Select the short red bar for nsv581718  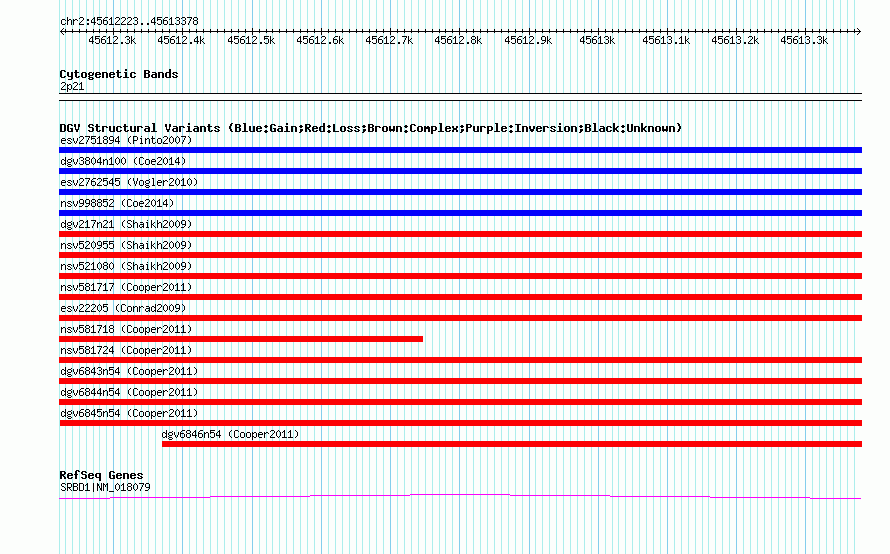tap(241, 339)
